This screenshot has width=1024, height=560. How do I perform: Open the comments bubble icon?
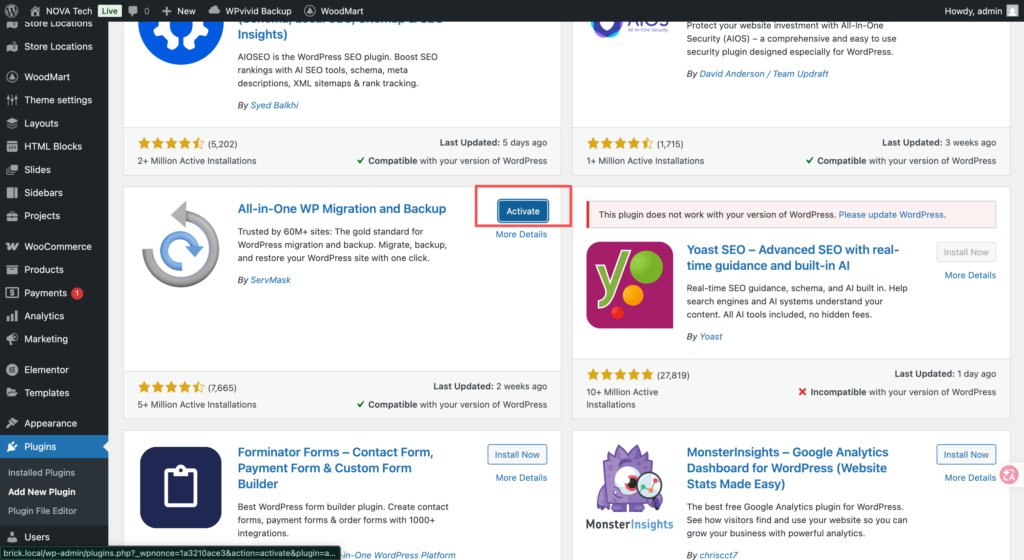click(x=133, y=10)
